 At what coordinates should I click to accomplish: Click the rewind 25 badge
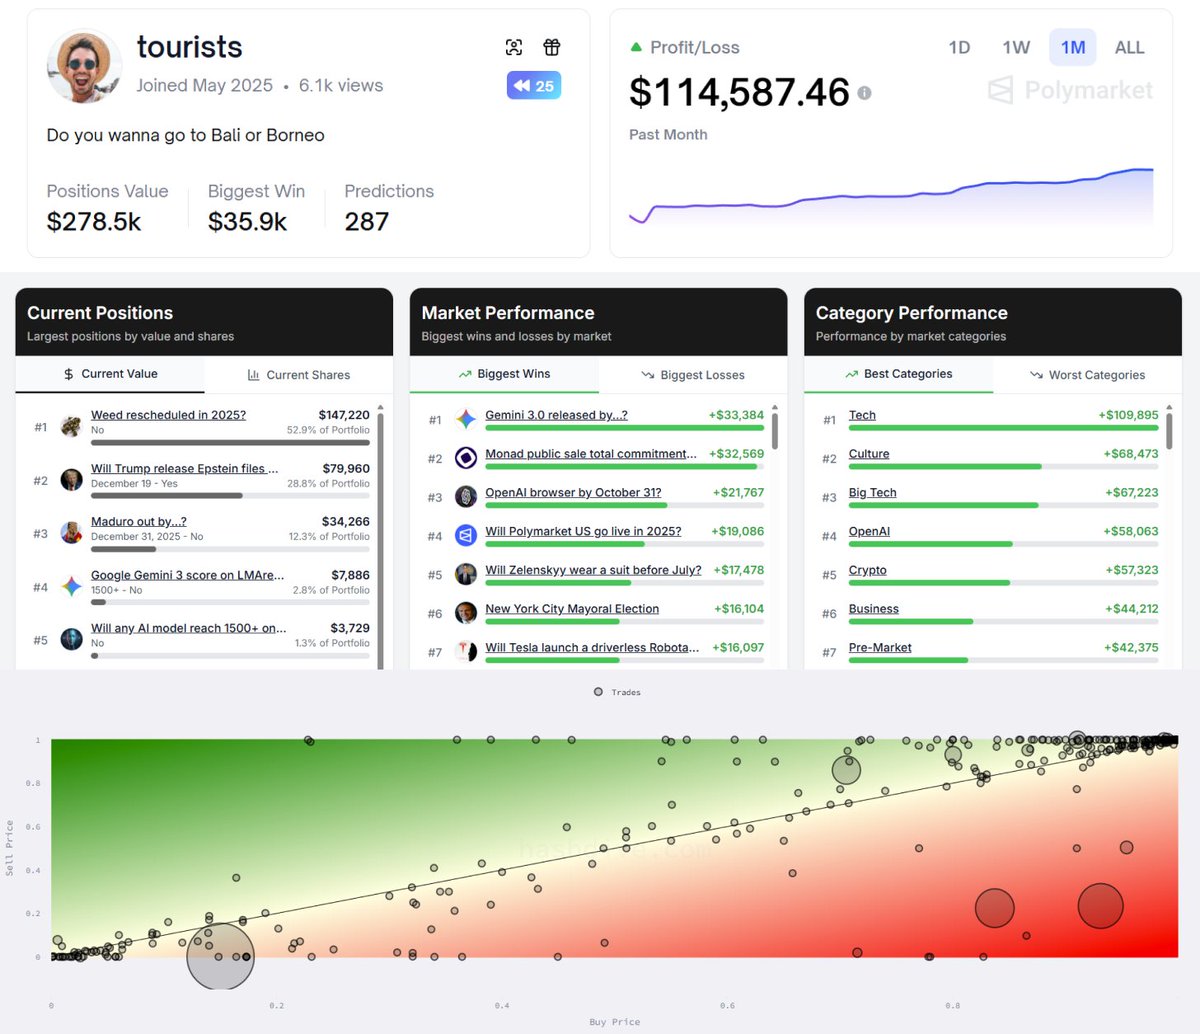(534, 86)
